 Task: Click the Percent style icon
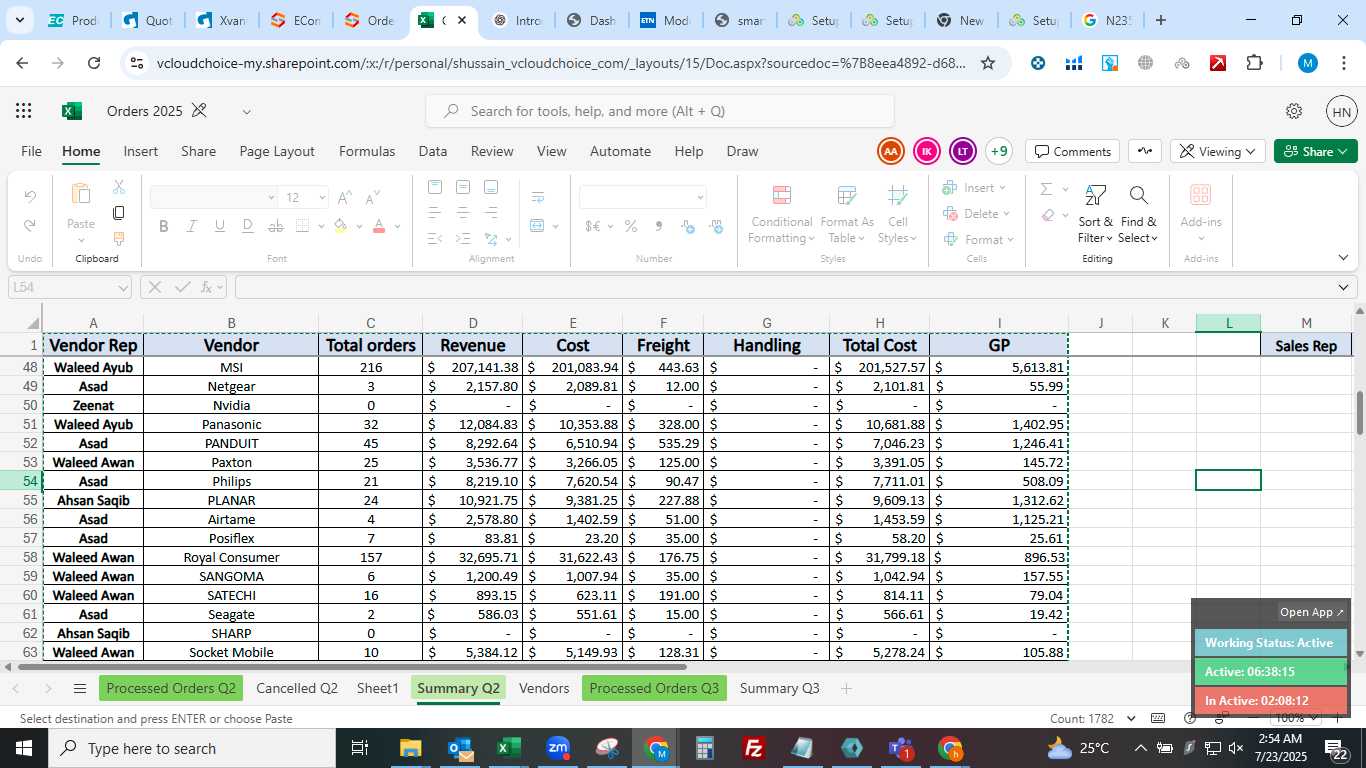pos(631,227)
